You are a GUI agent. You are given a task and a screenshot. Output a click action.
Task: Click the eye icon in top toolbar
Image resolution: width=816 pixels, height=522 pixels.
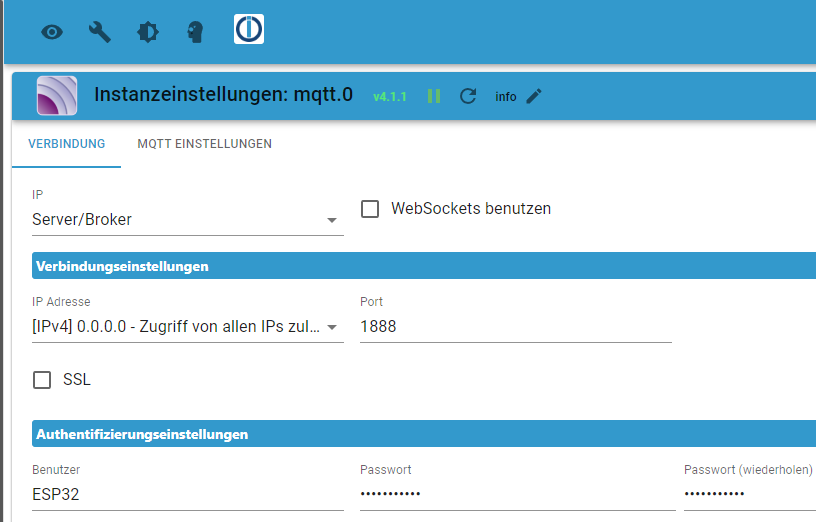(x=52, y=32)
